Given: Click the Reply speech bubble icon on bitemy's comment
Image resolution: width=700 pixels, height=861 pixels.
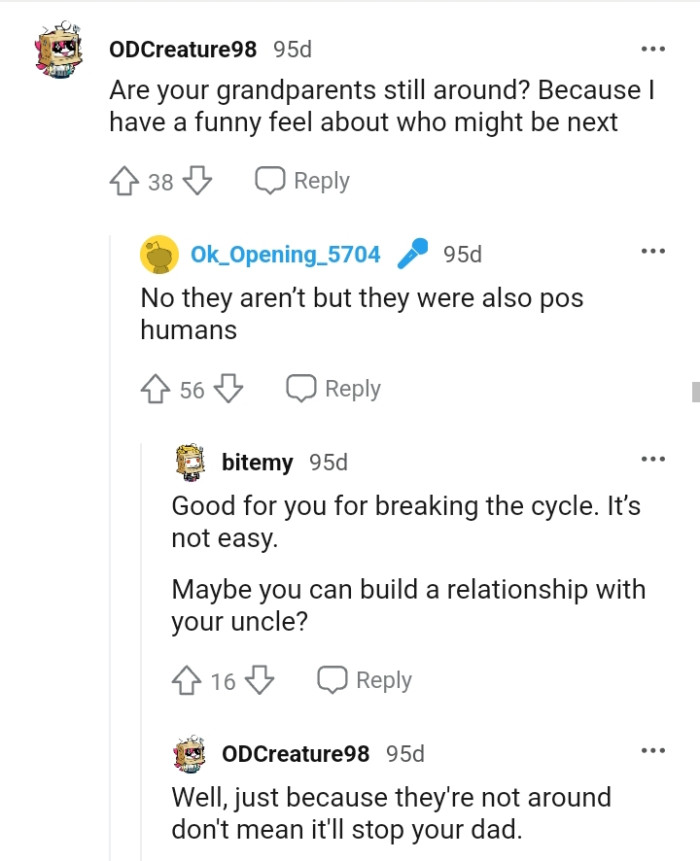Looking at the screenshot, I should (330, 679).
